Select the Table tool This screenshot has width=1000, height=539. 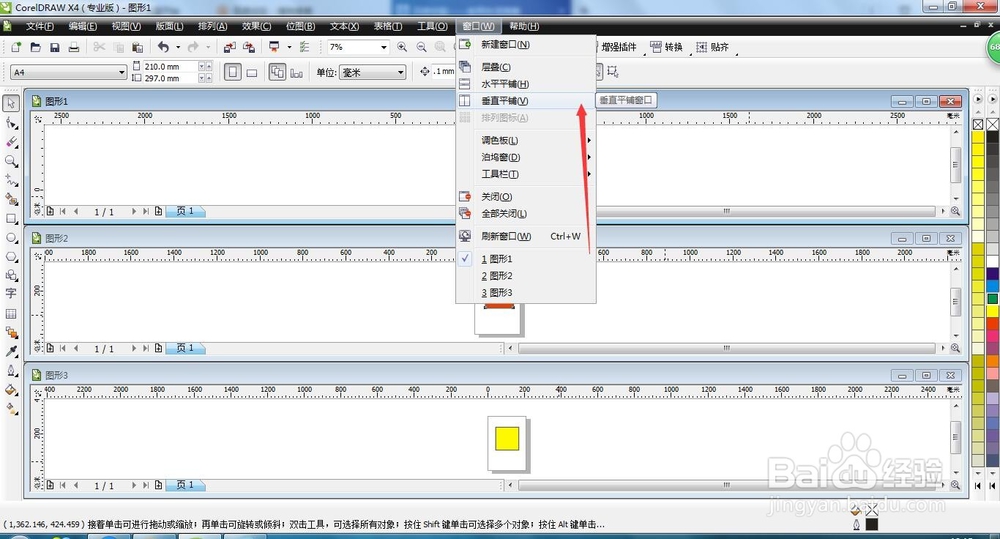[x=11, y=313]
